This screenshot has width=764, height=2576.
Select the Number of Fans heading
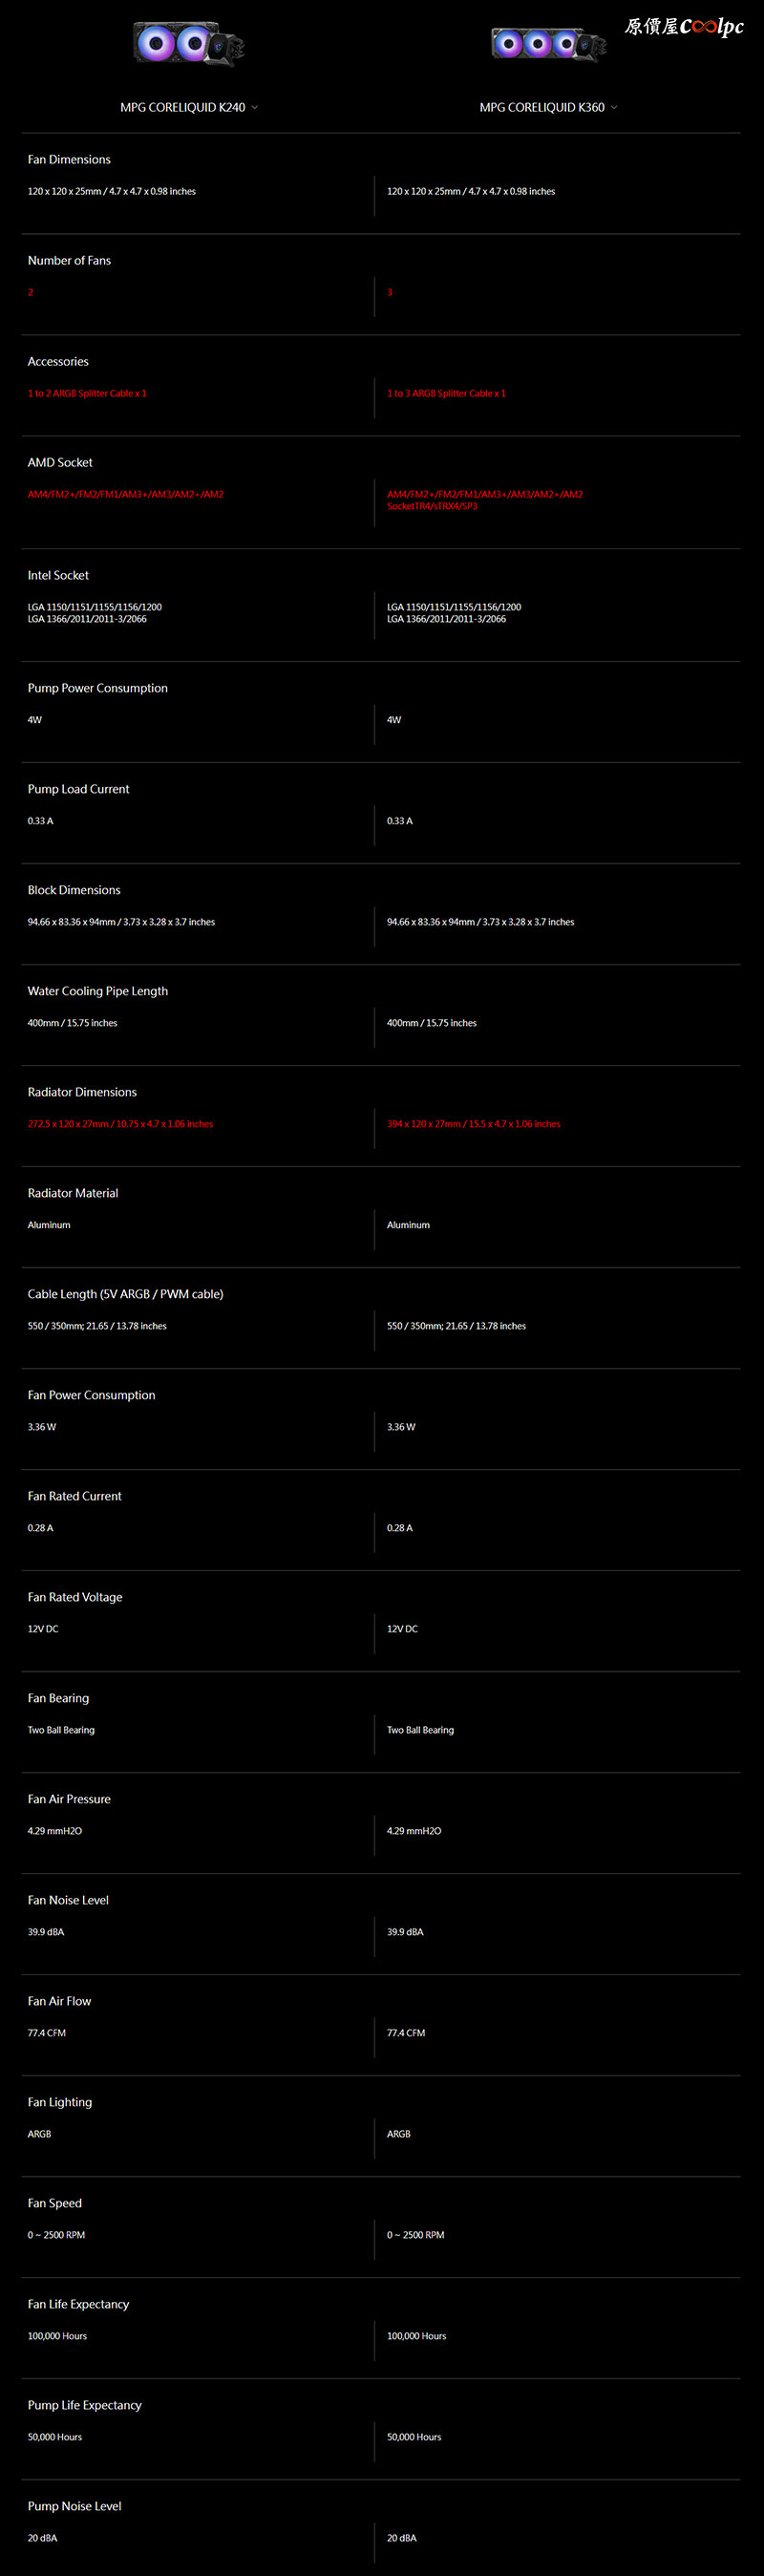coord(69,260)
